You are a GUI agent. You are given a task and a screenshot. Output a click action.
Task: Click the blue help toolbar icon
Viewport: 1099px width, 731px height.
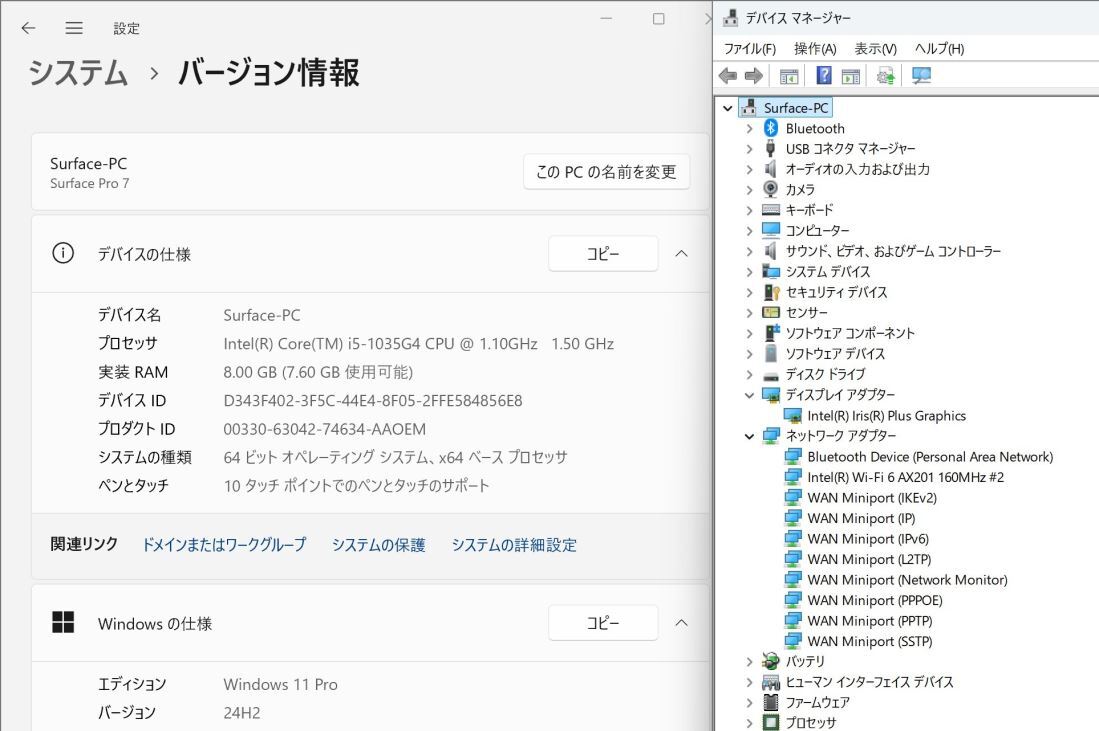click(824, 75)
